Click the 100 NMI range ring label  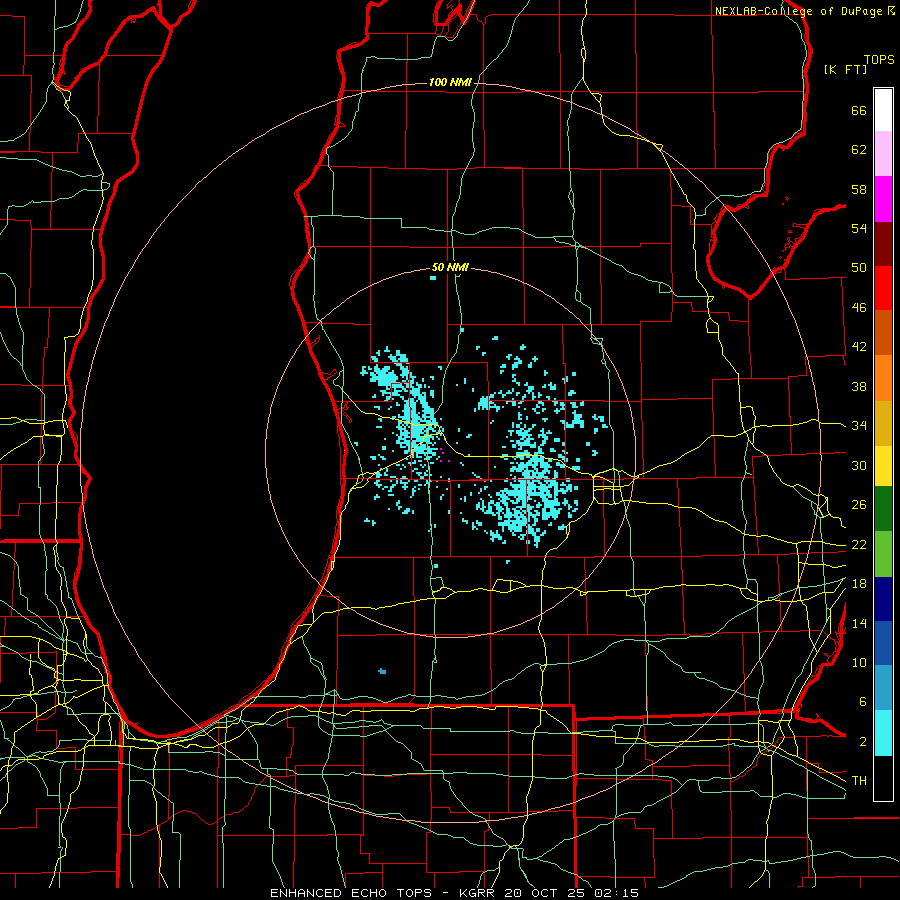[450, 83]
